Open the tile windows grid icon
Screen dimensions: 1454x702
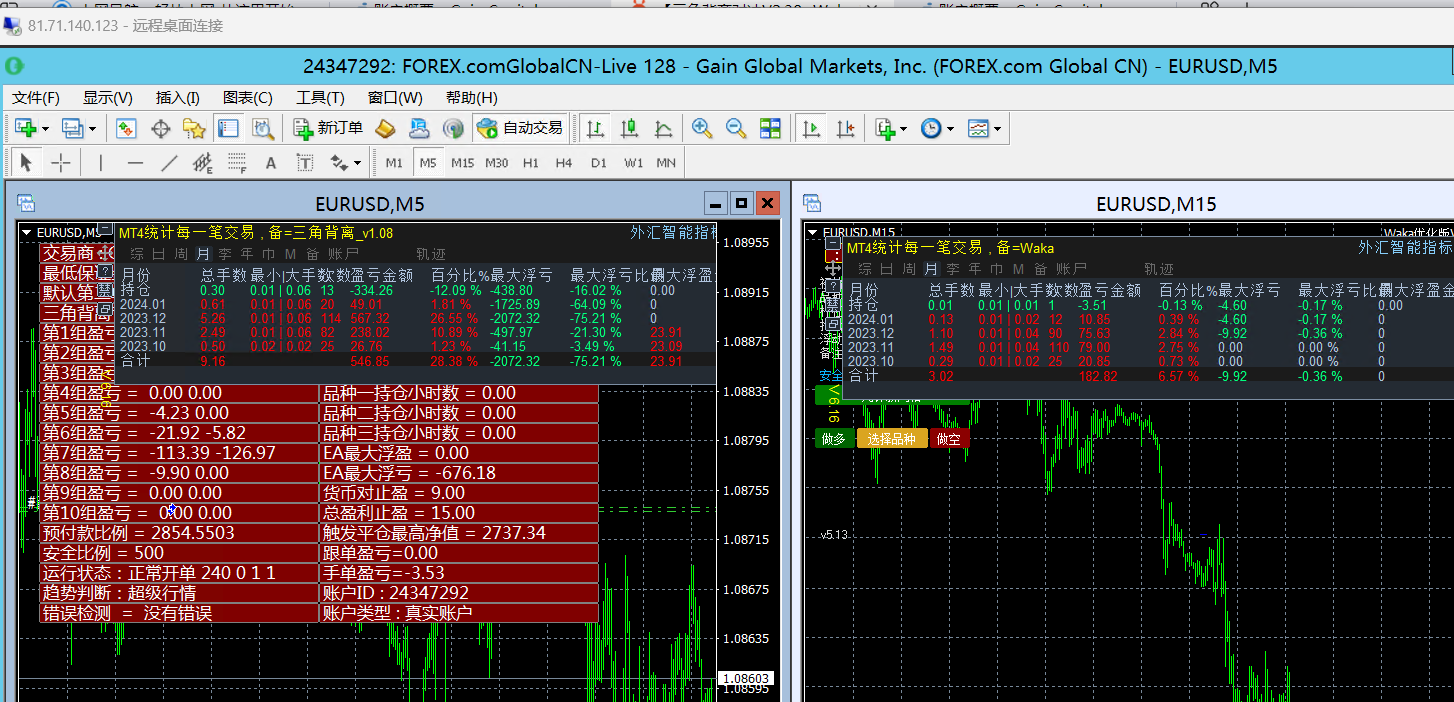[x=770, y=128]
